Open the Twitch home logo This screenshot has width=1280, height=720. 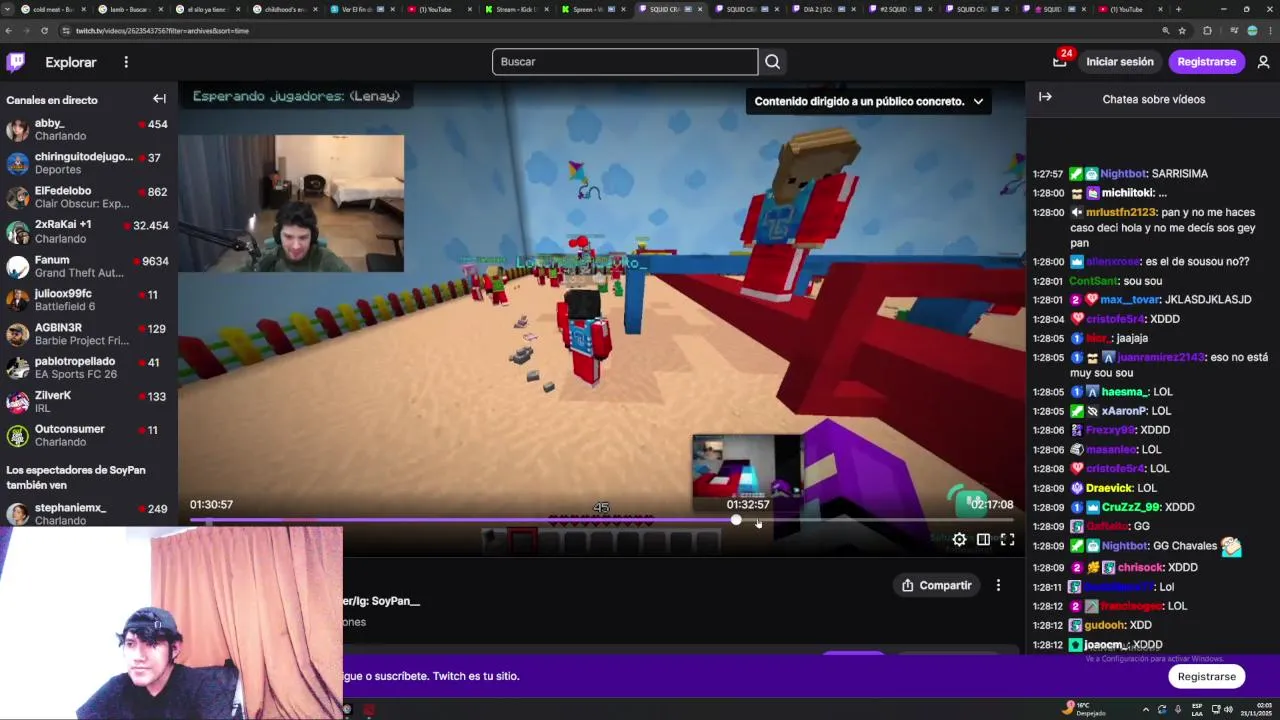(16, 62)
